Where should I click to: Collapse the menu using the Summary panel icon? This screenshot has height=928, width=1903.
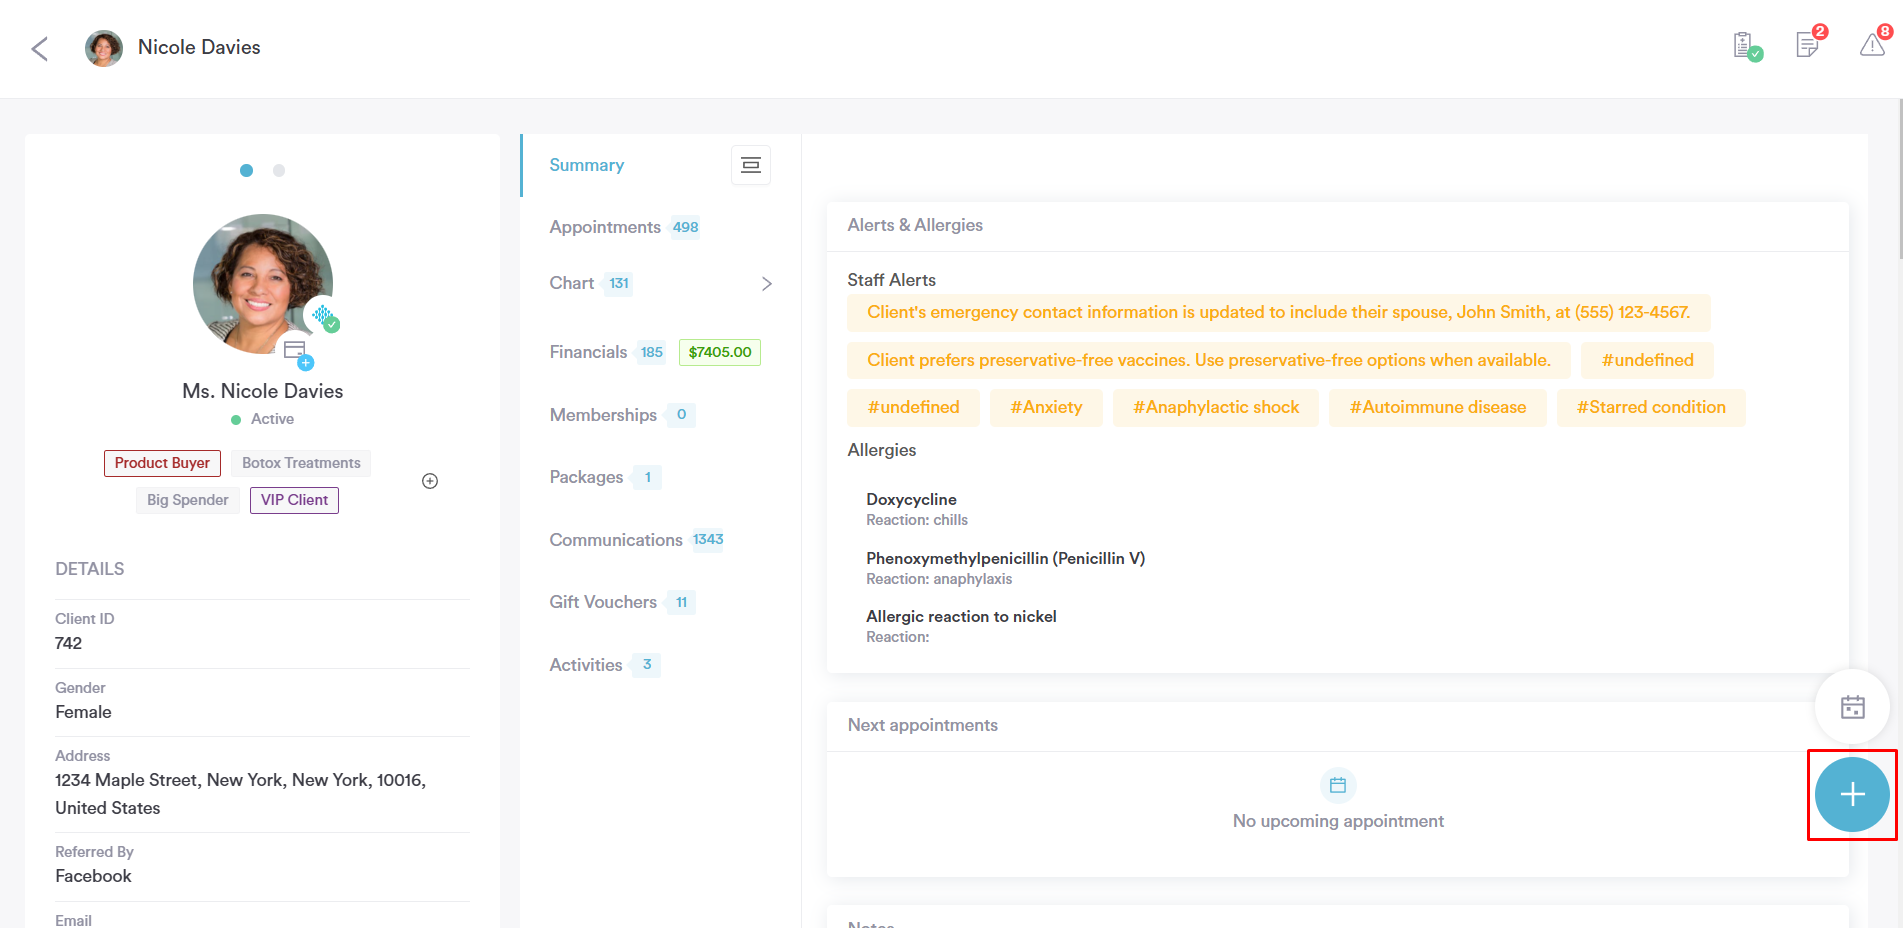click(x=750, y=166)
